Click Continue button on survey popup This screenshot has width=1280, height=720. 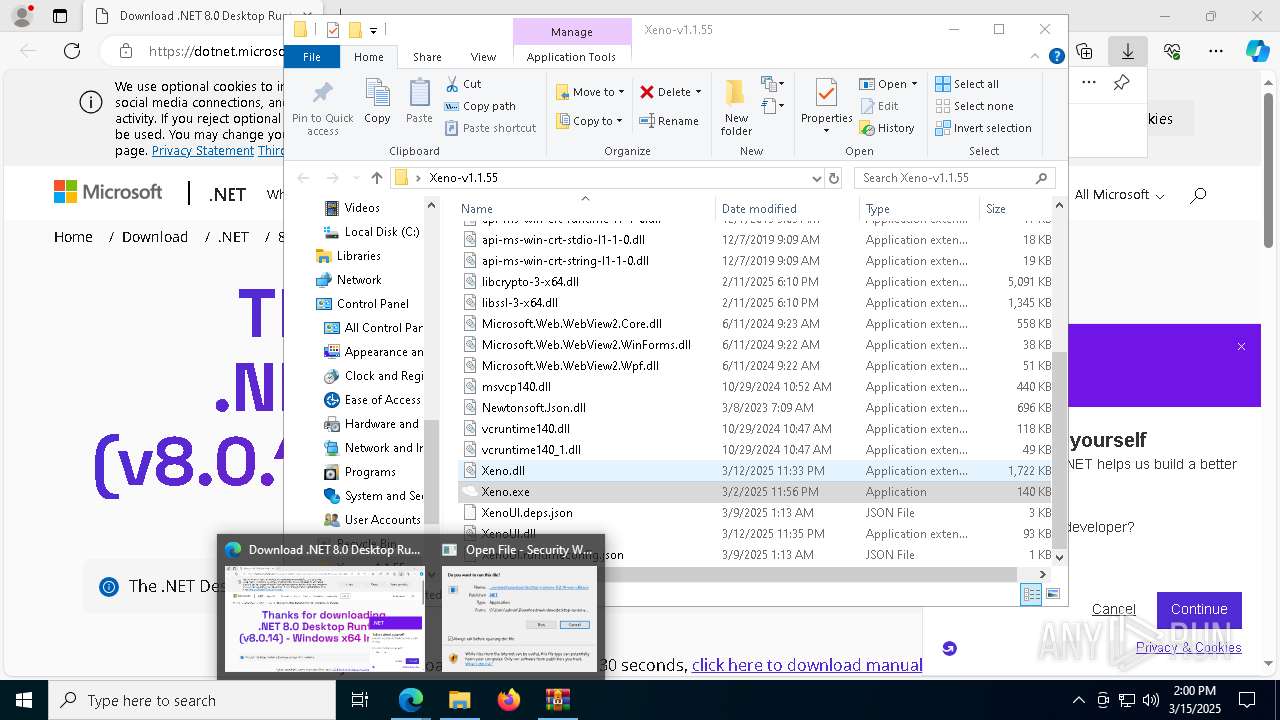1199,609
